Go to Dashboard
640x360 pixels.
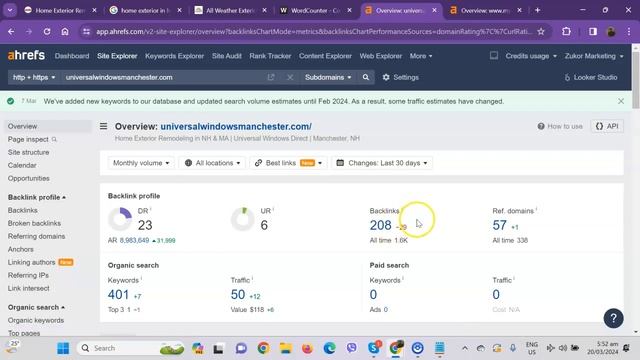pos(72,56)
